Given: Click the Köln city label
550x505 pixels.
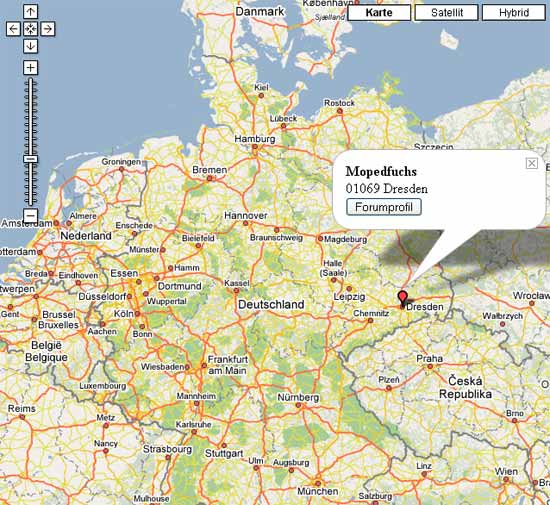Looking at the screenshot, I should pos(124,313).
